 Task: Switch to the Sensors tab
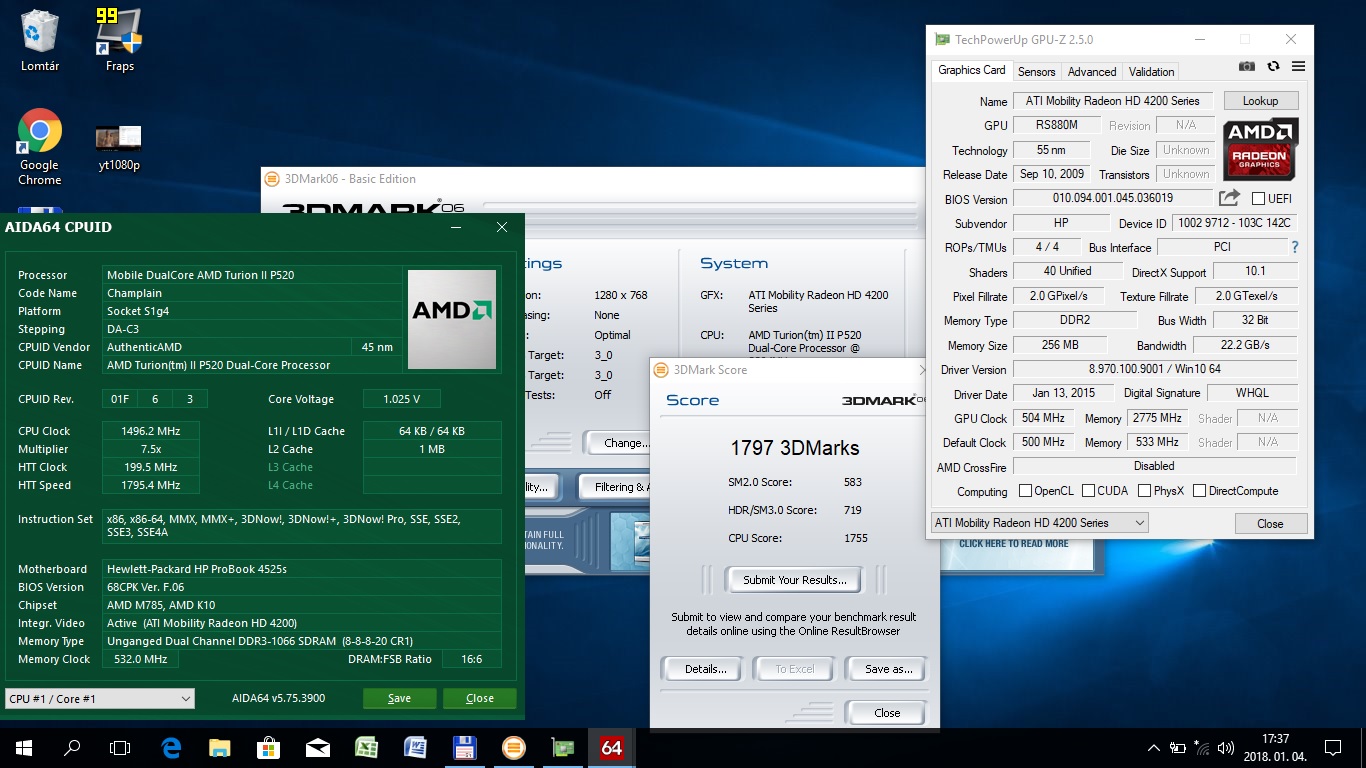(x=1036, y=72)
